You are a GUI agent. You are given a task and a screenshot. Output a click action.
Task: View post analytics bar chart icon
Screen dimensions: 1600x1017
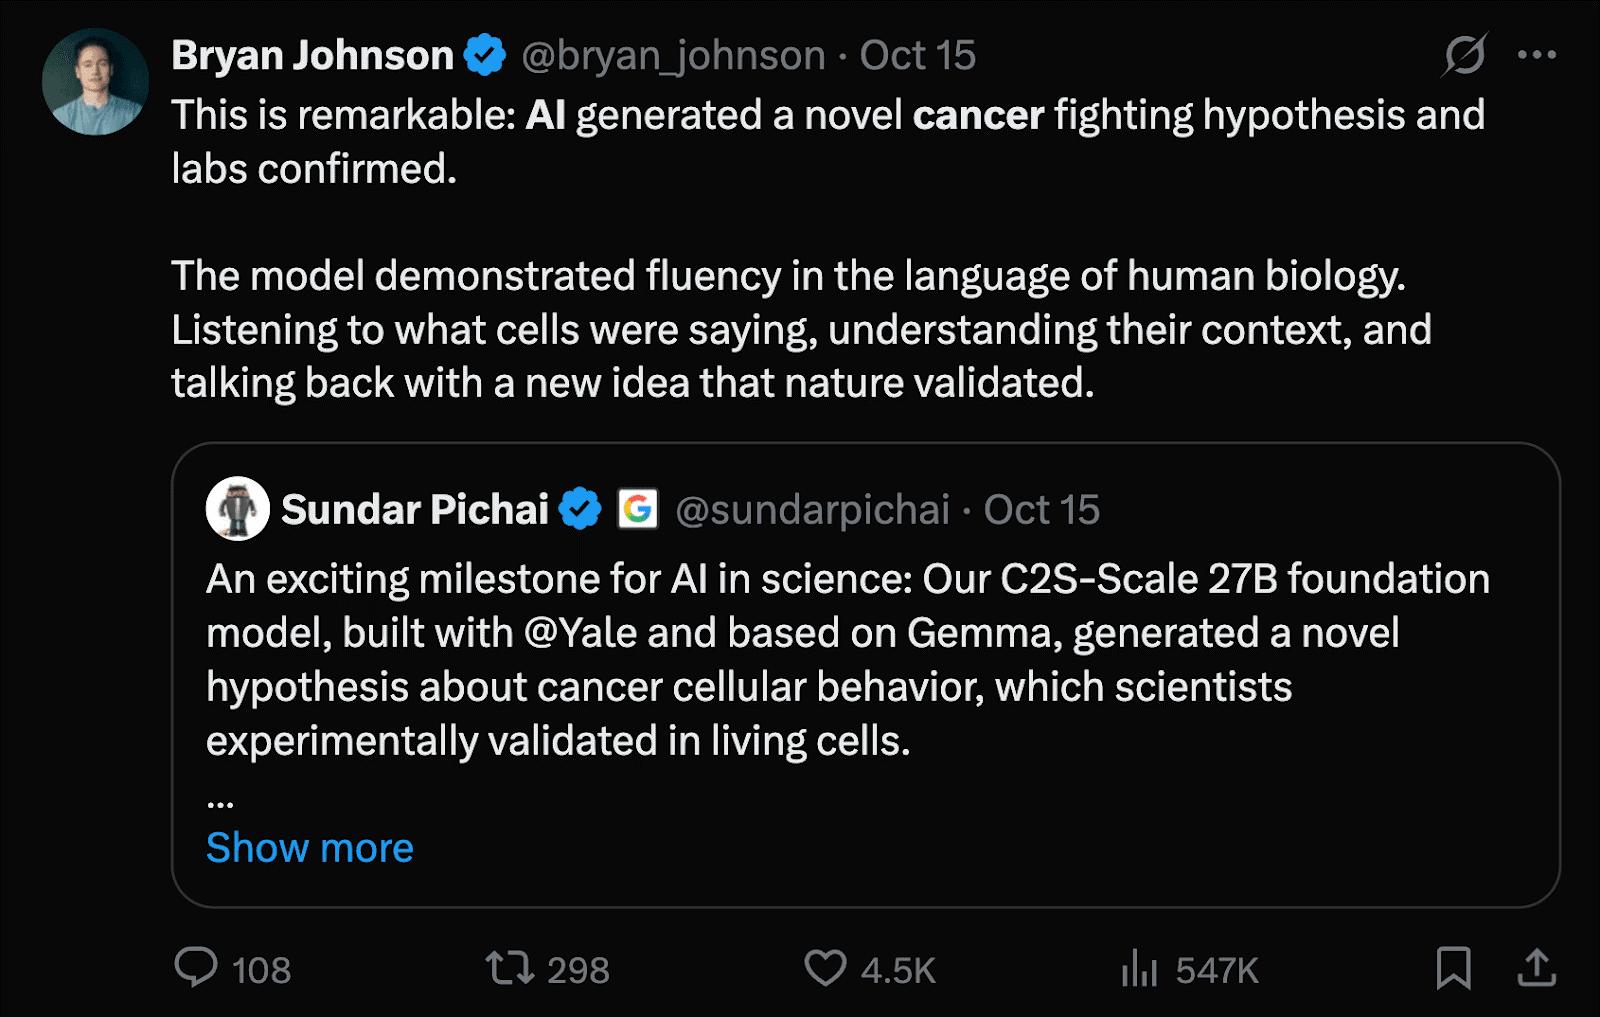(1139, 968)
